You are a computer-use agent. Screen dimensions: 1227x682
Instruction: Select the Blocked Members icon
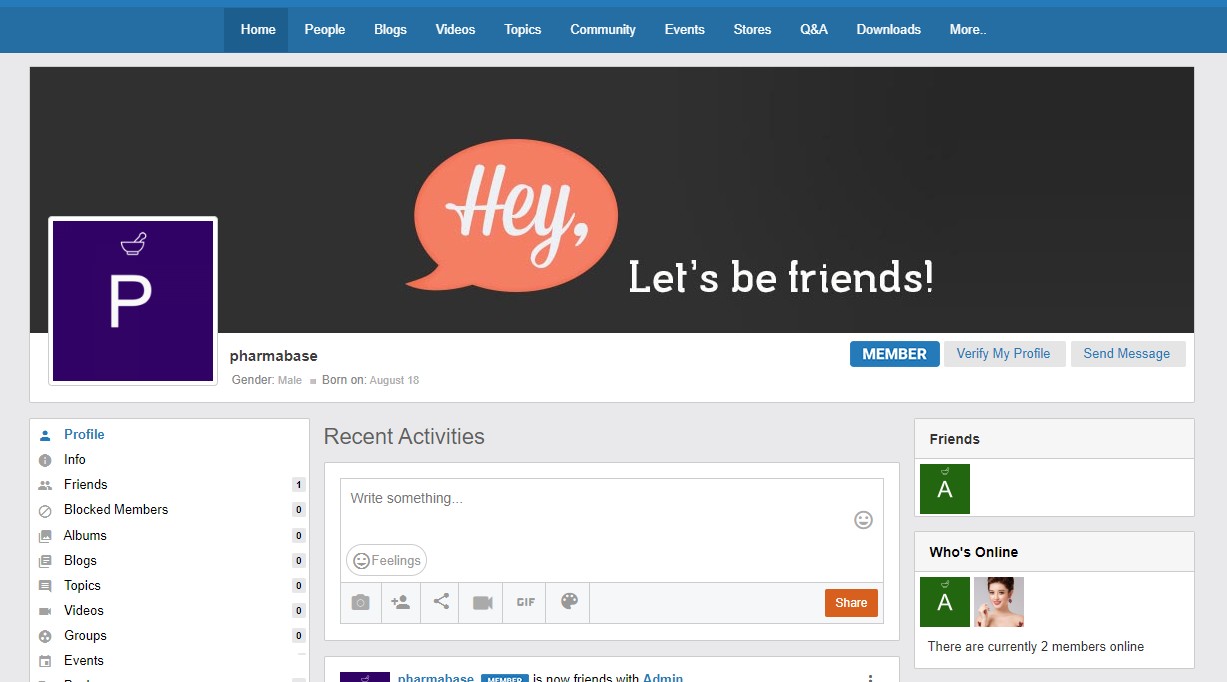click(x=45, y=509)
